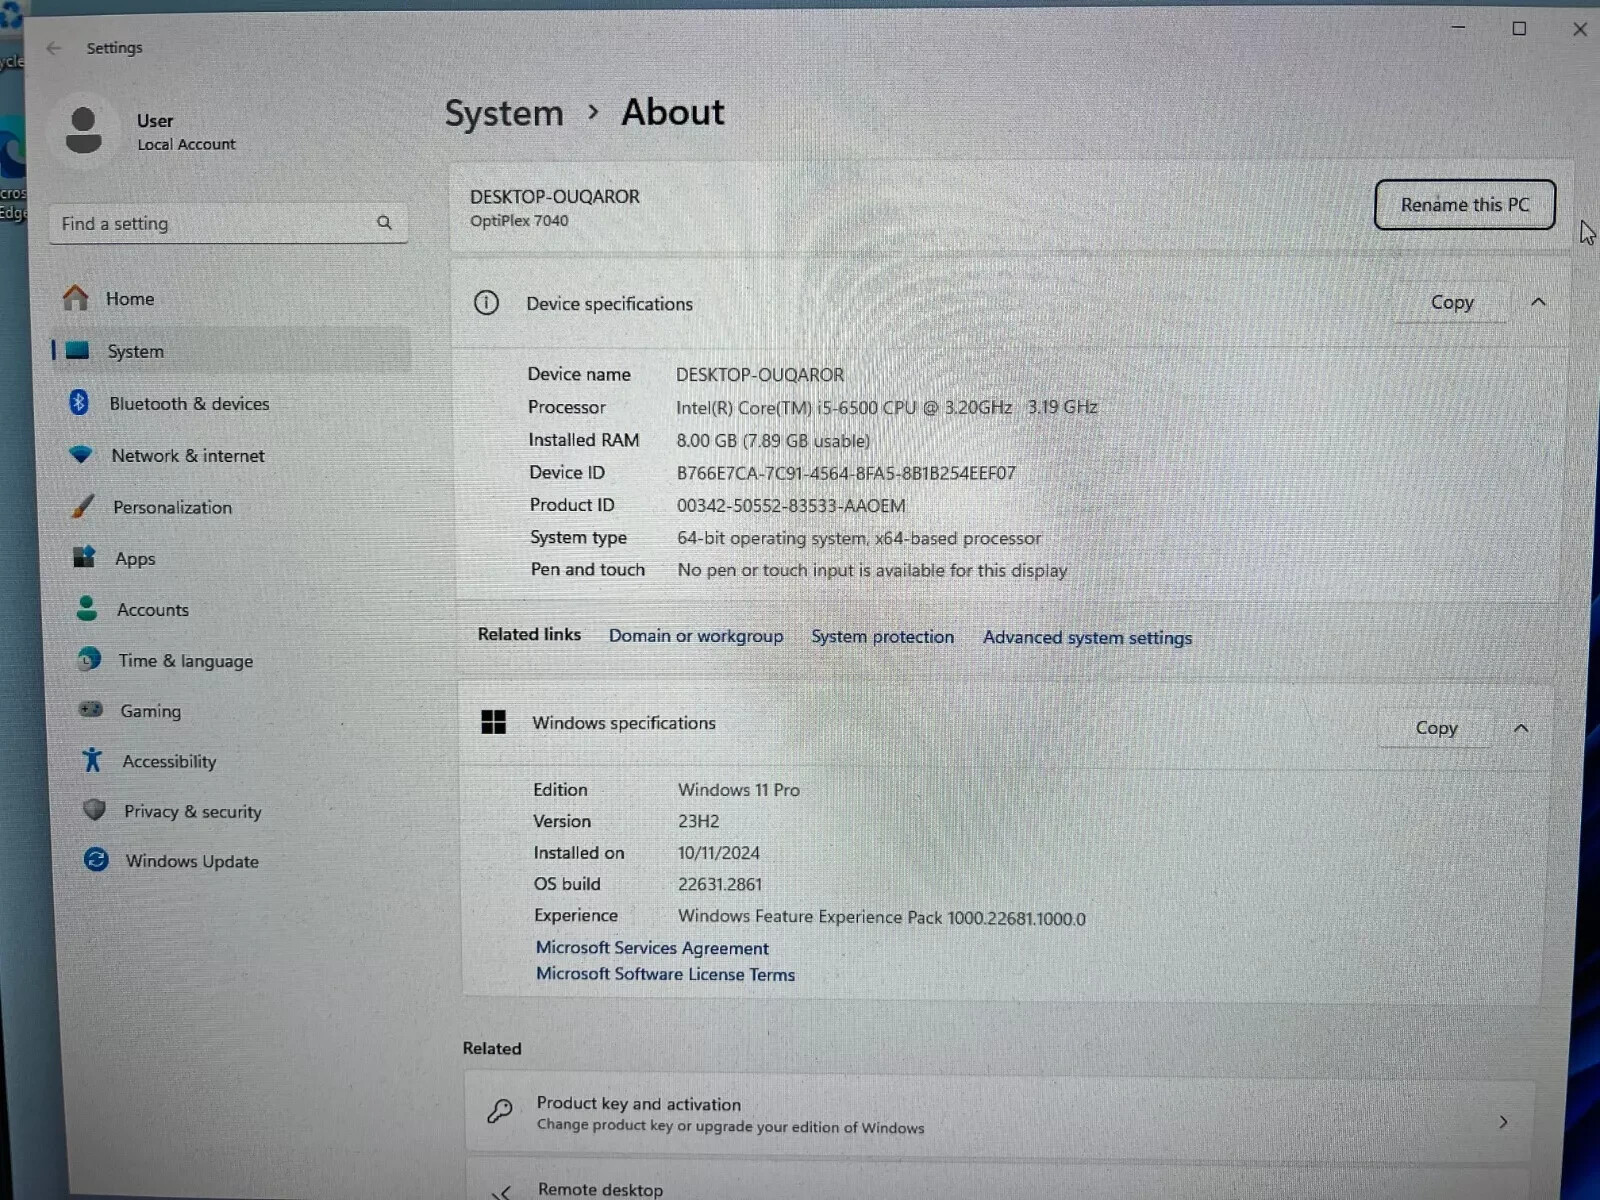This screenshot has width=1600, height=1200.
Task: Open the Home settings page
Action: click(x=228, y=298)
